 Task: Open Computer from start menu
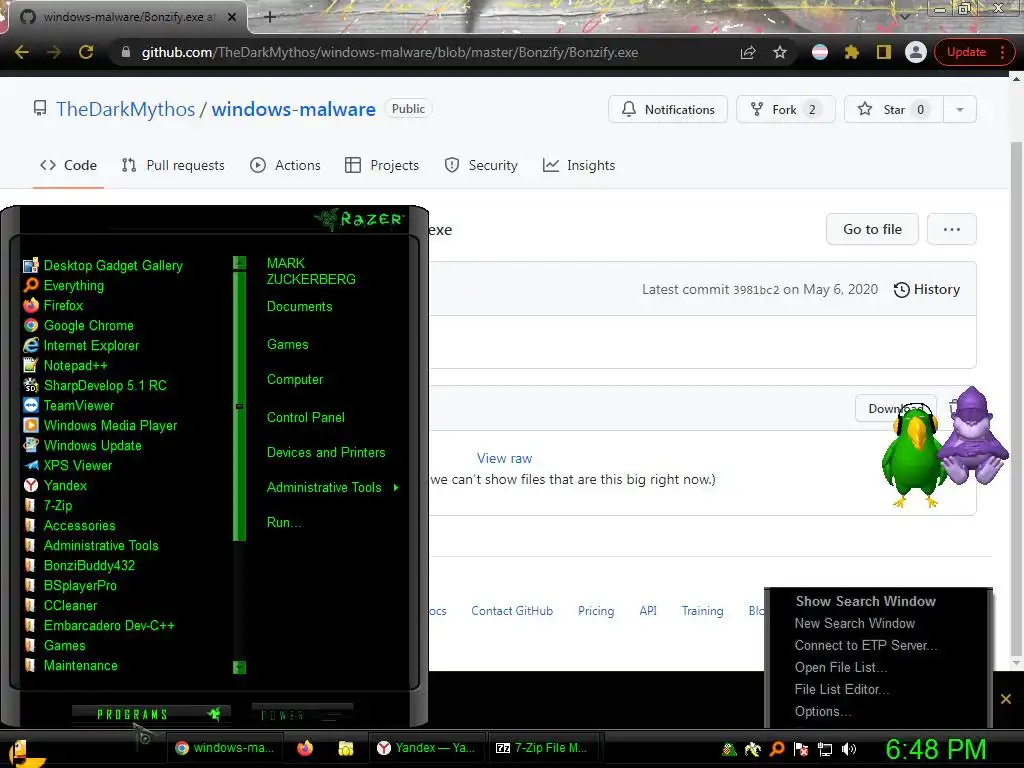[295, 379]
